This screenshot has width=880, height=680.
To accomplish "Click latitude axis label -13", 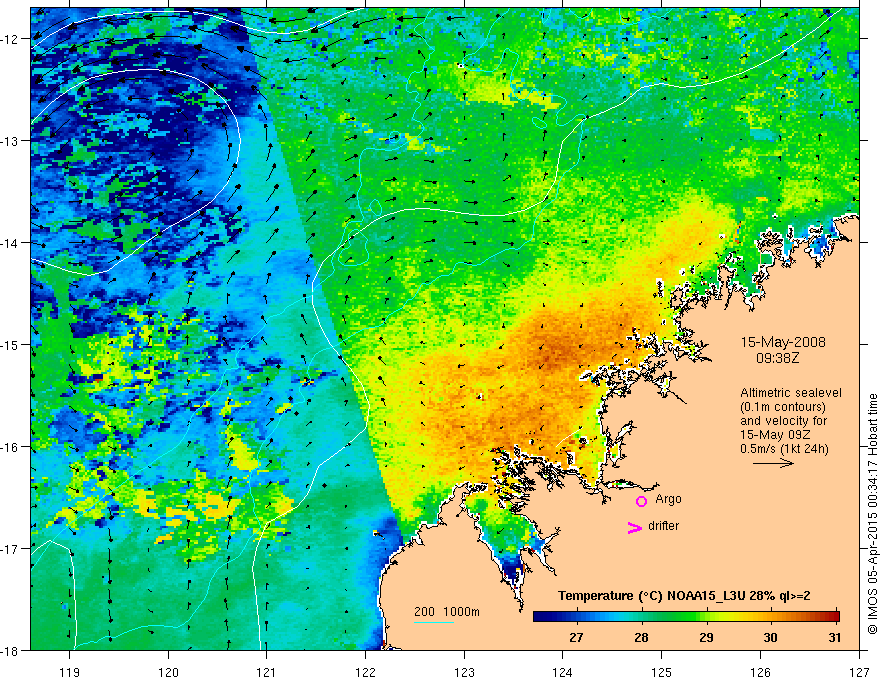I will (11, 141).
